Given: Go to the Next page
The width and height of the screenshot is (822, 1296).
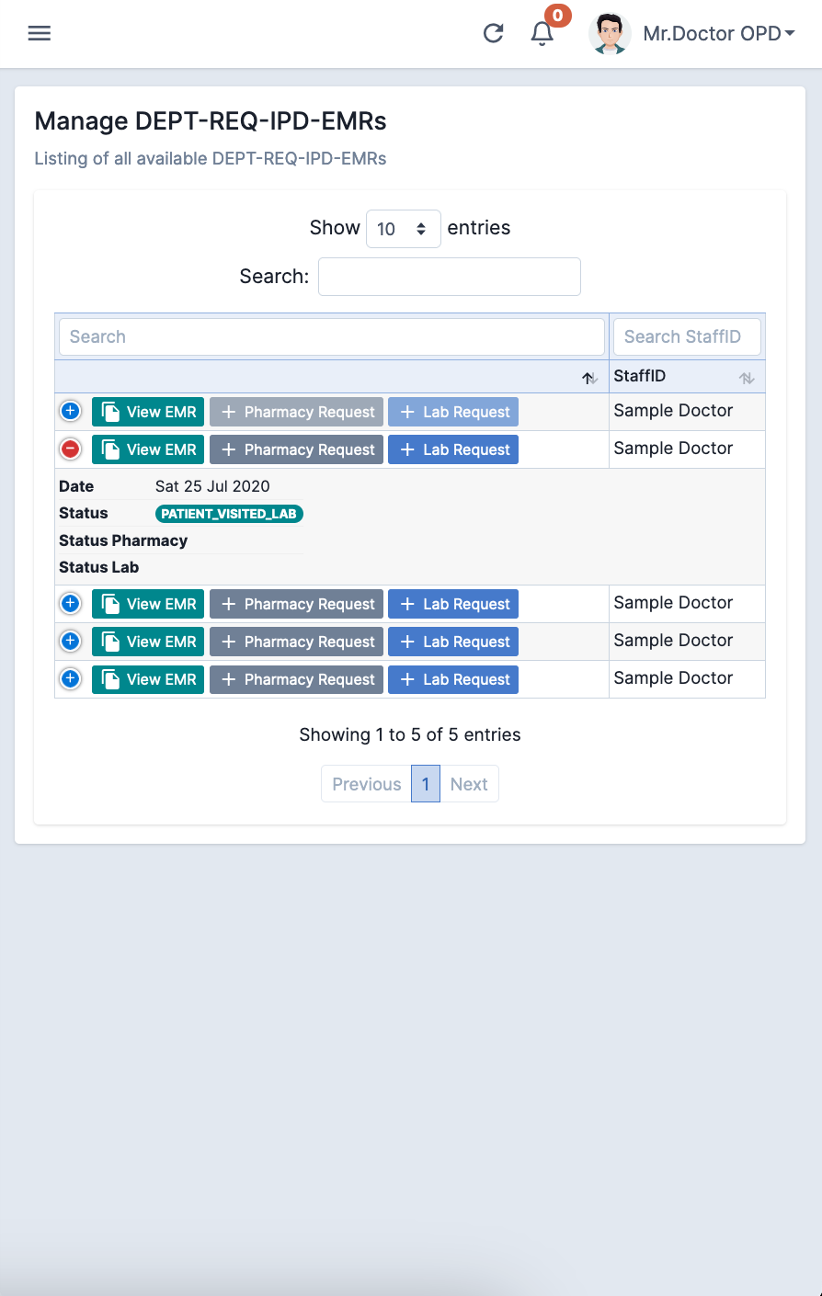Looking at the screenshot, I should point(469,784).
